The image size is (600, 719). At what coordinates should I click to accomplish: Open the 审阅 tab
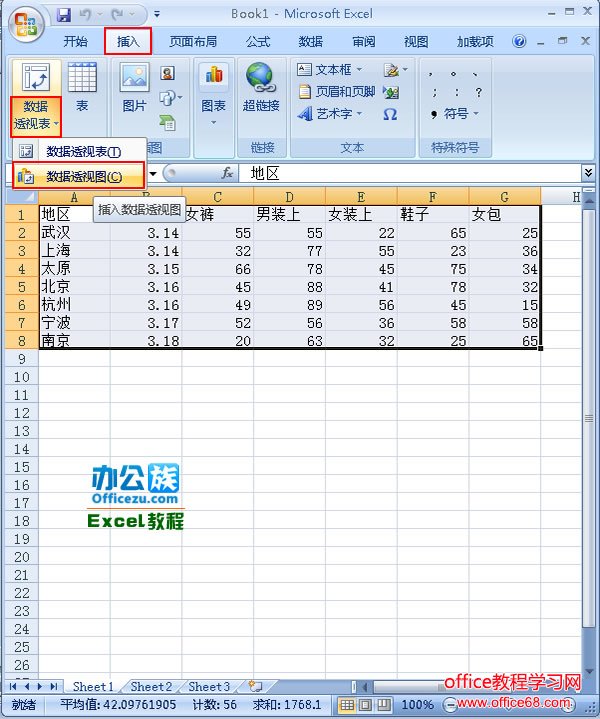364,42
